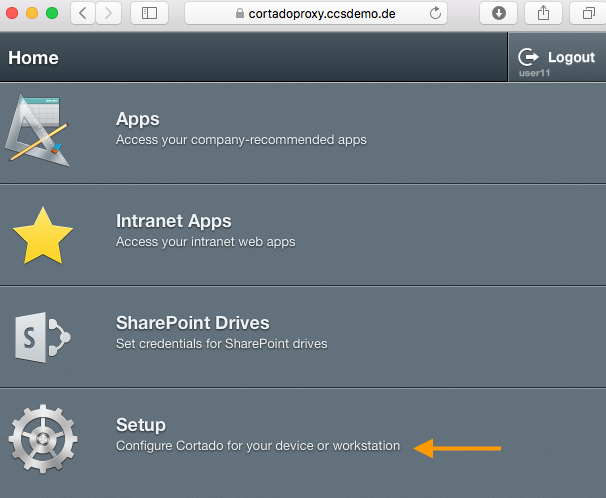
Task: Click the yellow star Intranet Apps icon
Action: coord(43,236)
